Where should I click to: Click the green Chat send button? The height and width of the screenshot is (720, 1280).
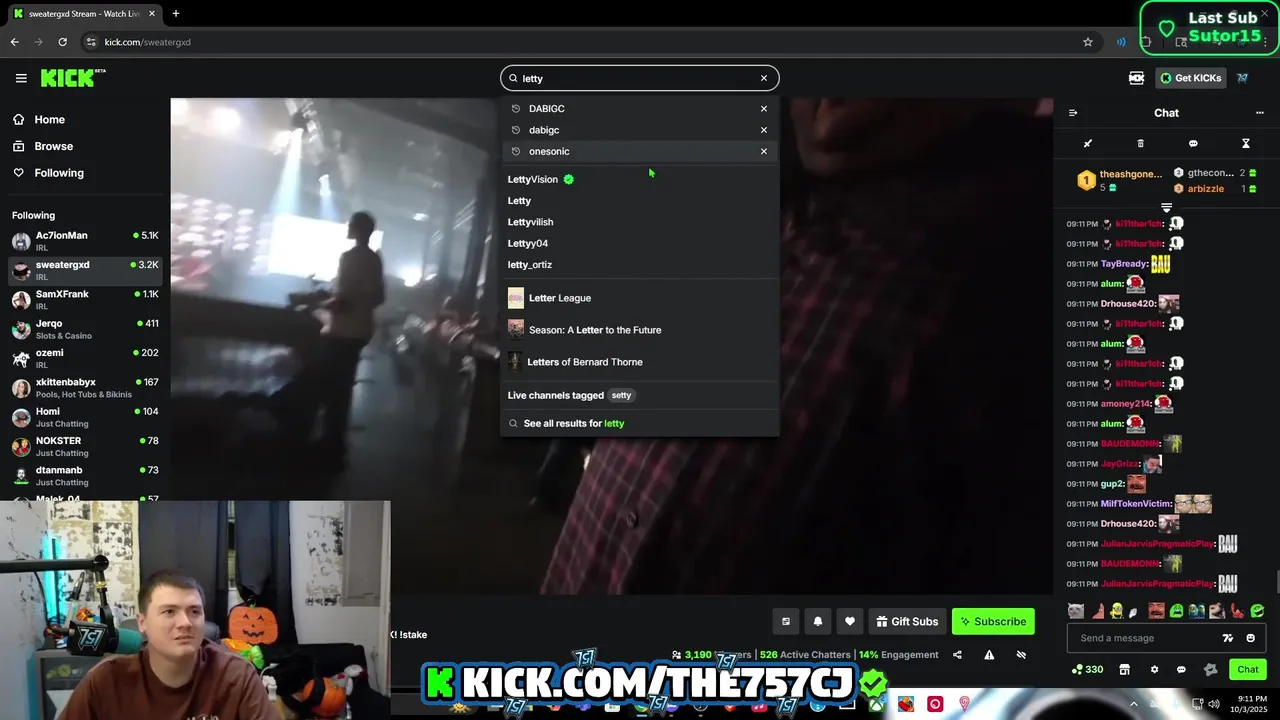pyautogui.click(x=1248, y=670)
